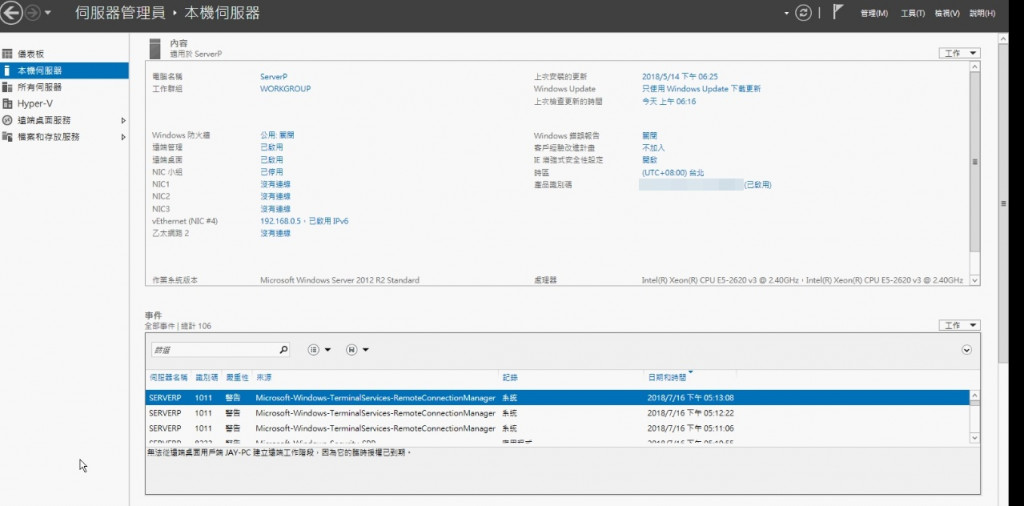
Task: Open the navigation history dropdown arrow
Action: pos(48,13)
